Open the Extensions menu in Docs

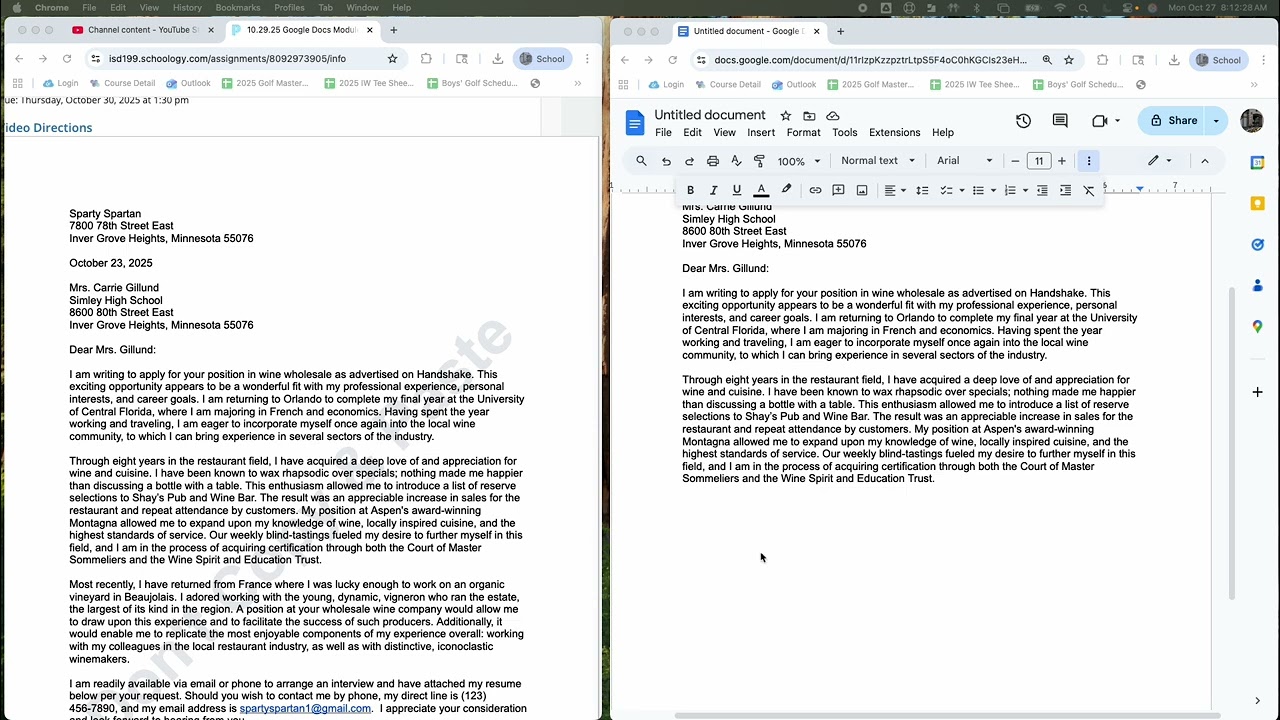(x=894, y=133)
